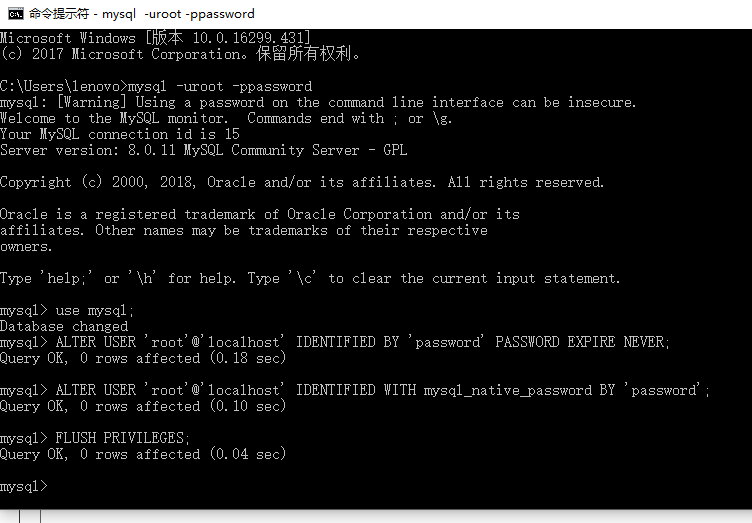Click the 'Query OK' line showing 0.10 sec

[x=143, y=406]
